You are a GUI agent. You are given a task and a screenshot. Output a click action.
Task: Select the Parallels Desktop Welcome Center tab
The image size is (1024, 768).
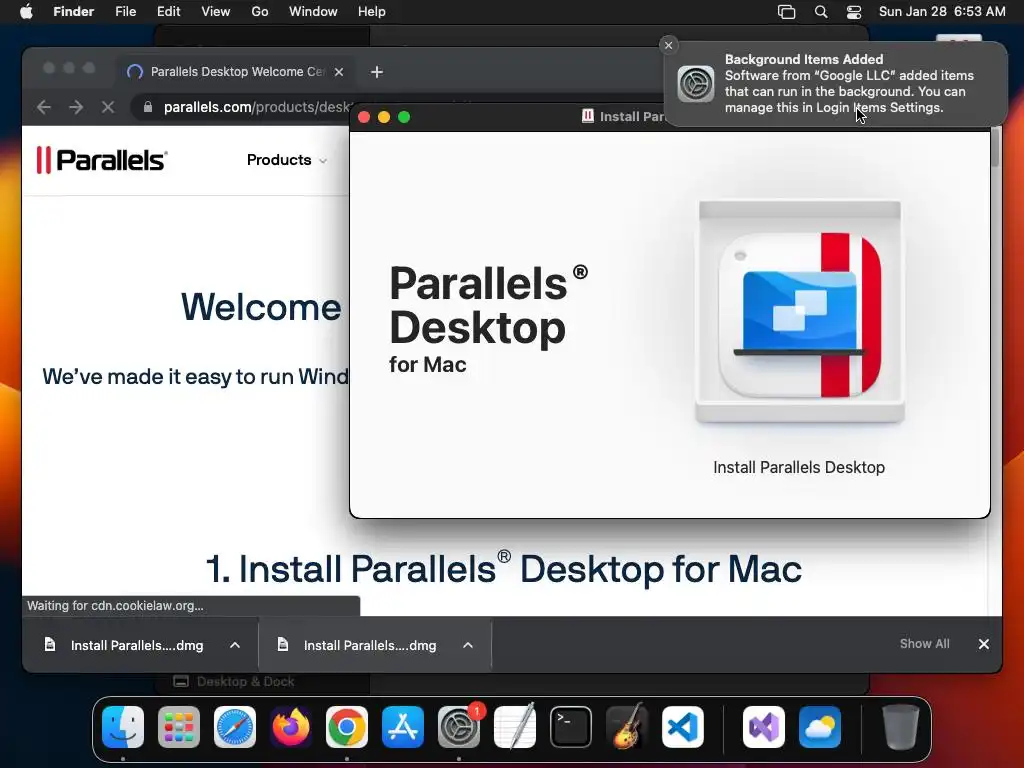tap(236, 72)
